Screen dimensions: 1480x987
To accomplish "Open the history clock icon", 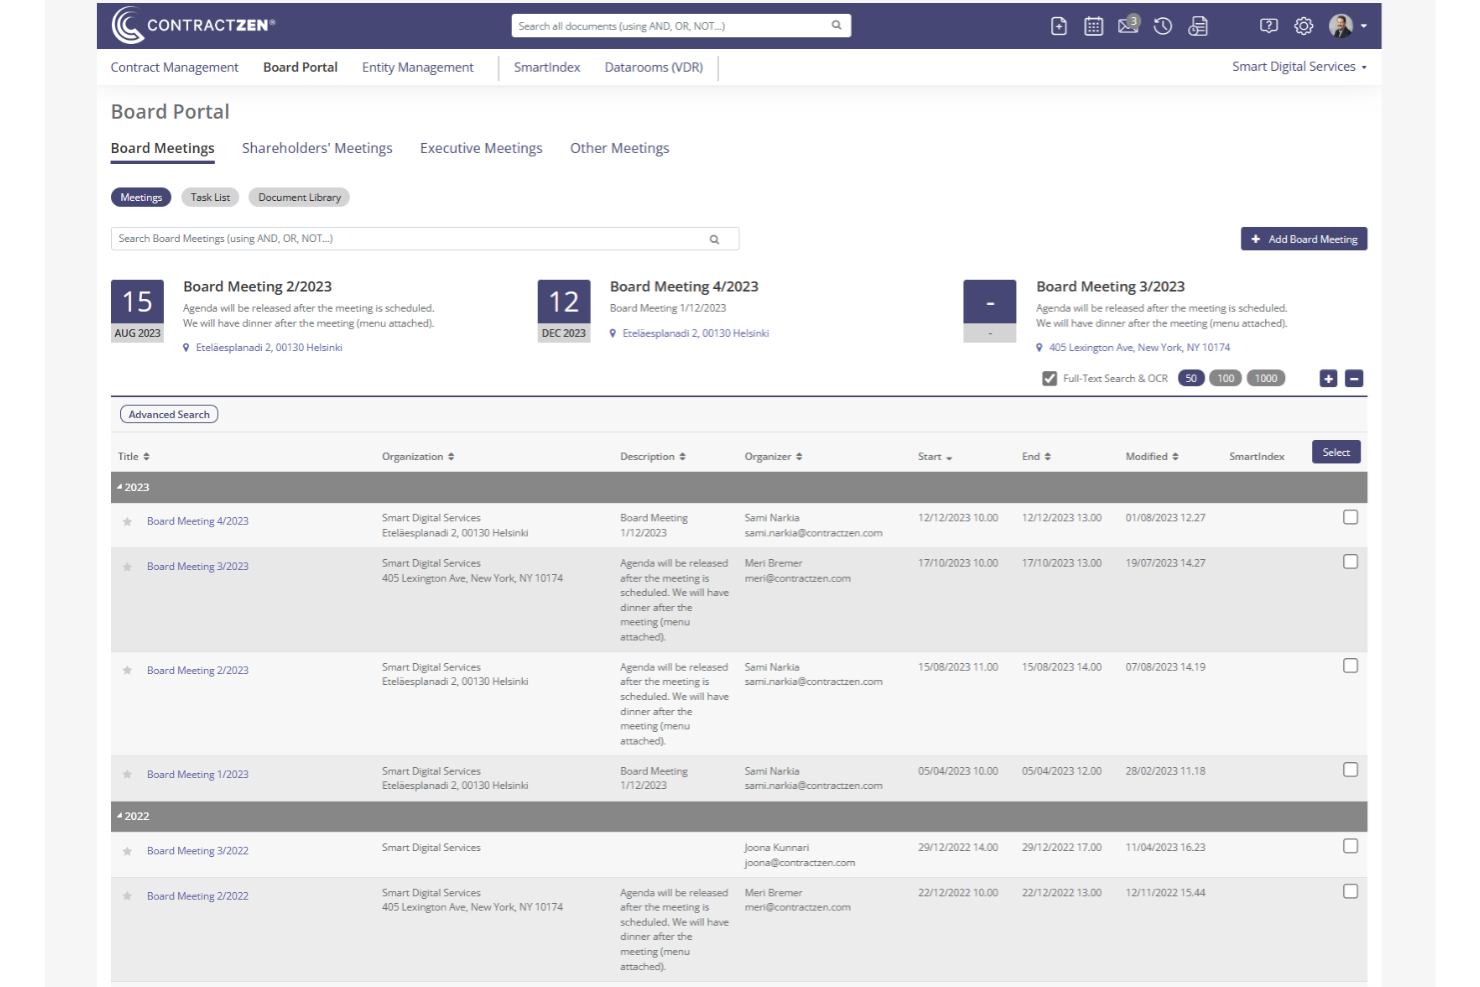I will pyautogui.click(x=1163, y=27).
